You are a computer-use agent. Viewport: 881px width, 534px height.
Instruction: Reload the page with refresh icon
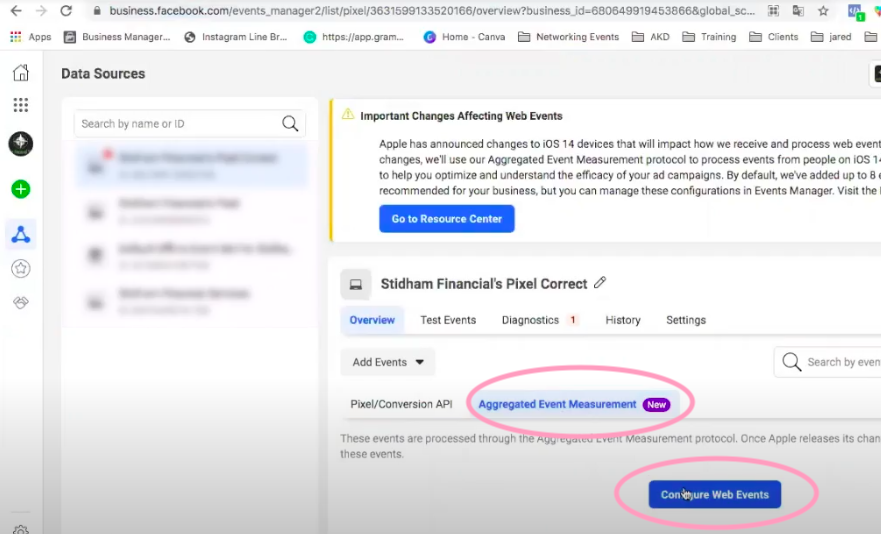66,11
